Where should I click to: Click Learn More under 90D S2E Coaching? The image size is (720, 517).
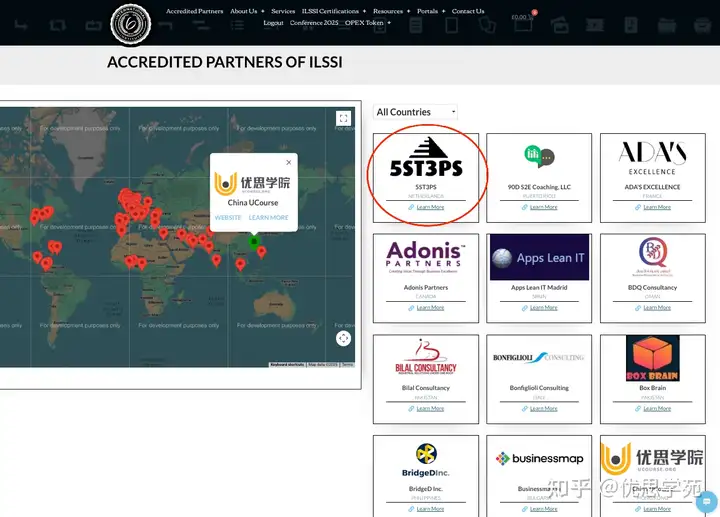click(x=544, y=207)
